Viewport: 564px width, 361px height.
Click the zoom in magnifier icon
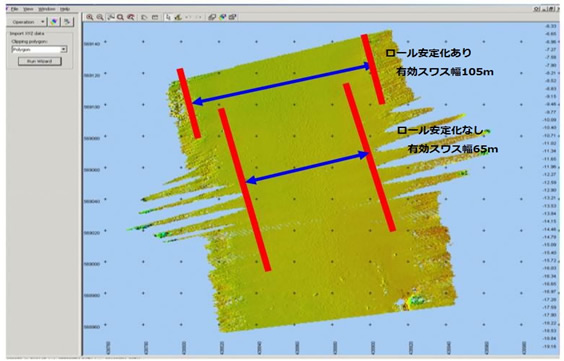tap(90, 17)
